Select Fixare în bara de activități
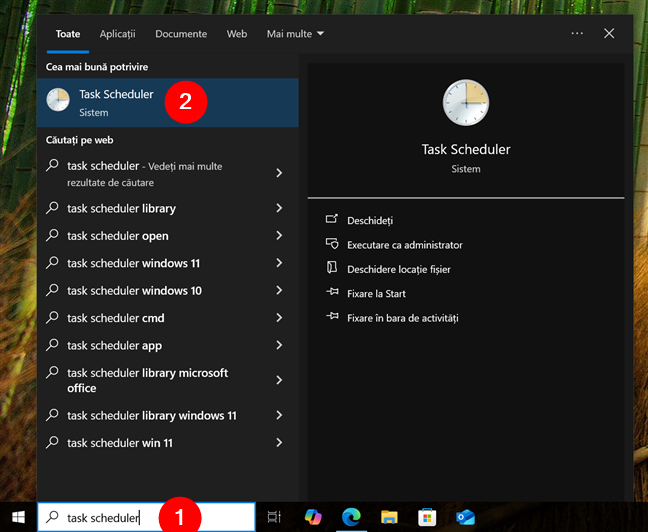The image size is (648, 532). coord(403,318)
